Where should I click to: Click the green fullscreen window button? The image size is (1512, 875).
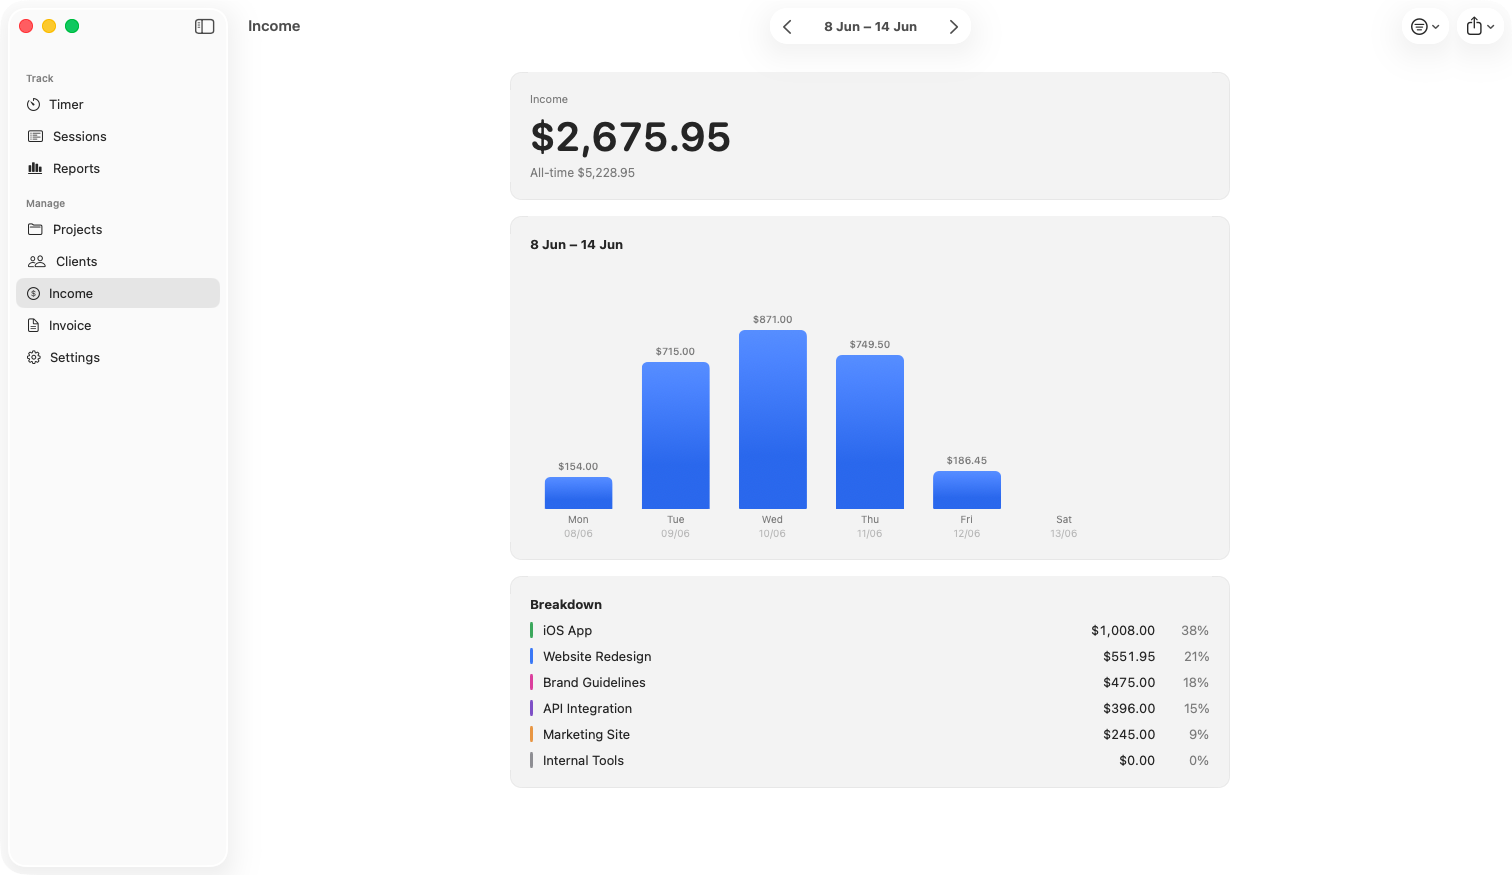[x=72, y=26]
